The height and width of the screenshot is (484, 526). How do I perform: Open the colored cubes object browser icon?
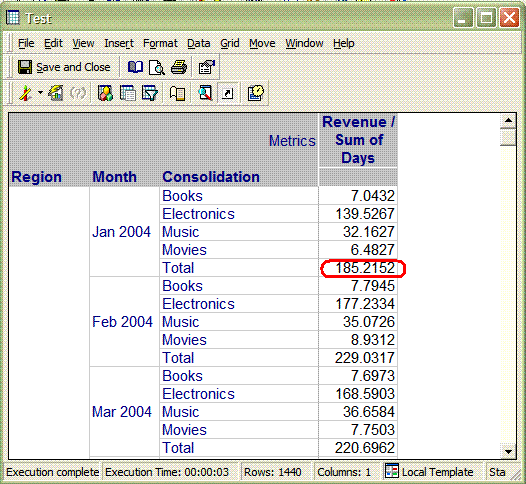105,93
